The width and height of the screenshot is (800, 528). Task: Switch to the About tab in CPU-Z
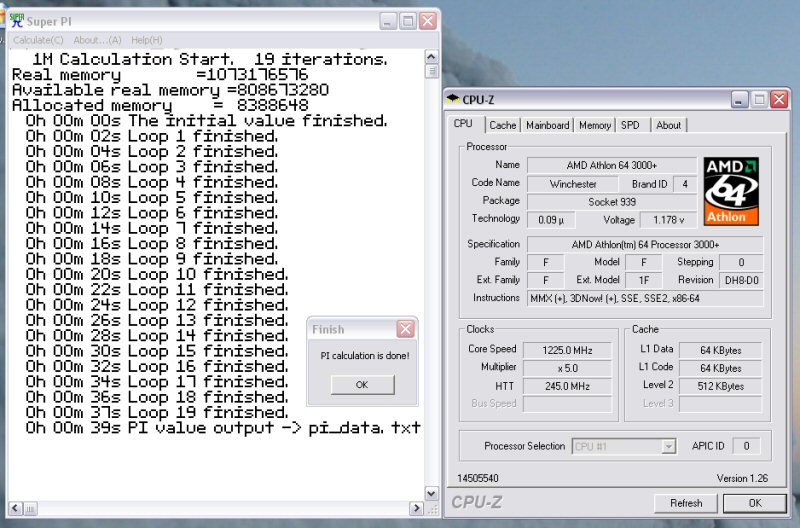(x=668, y=125)
